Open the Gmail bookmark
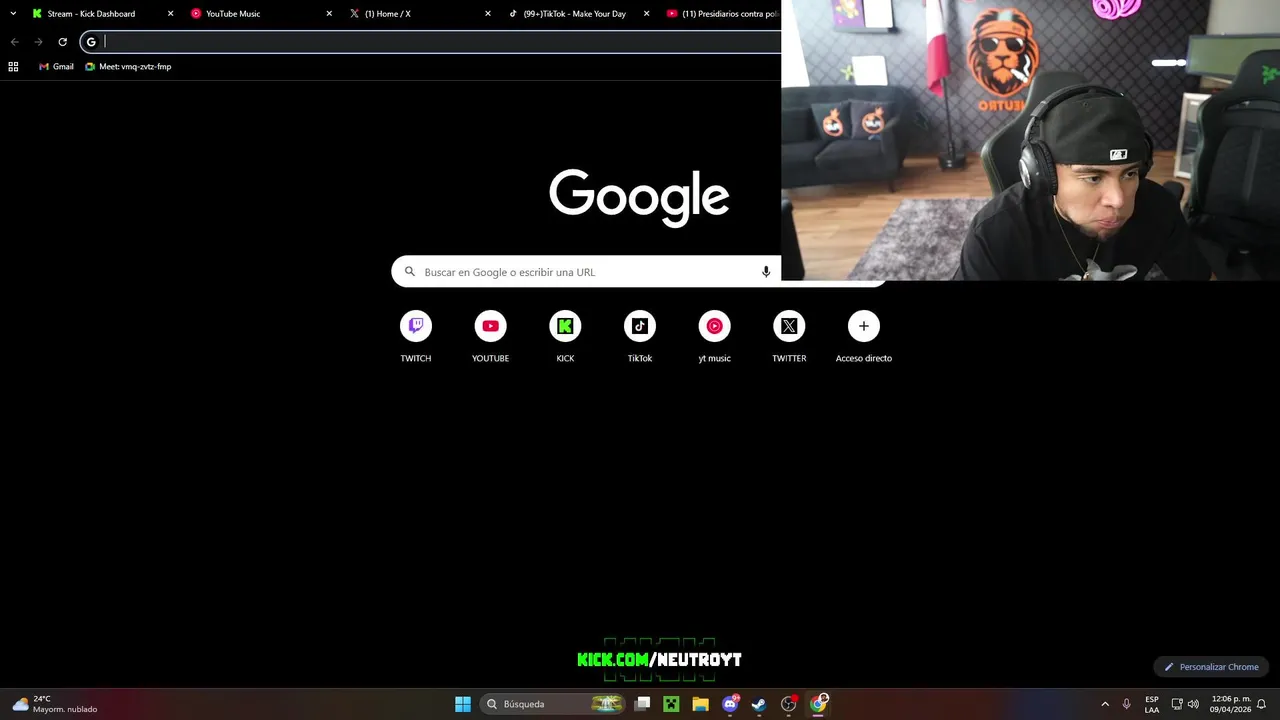The height and width of the screenshot is (720, 1280). click(56, 67)
